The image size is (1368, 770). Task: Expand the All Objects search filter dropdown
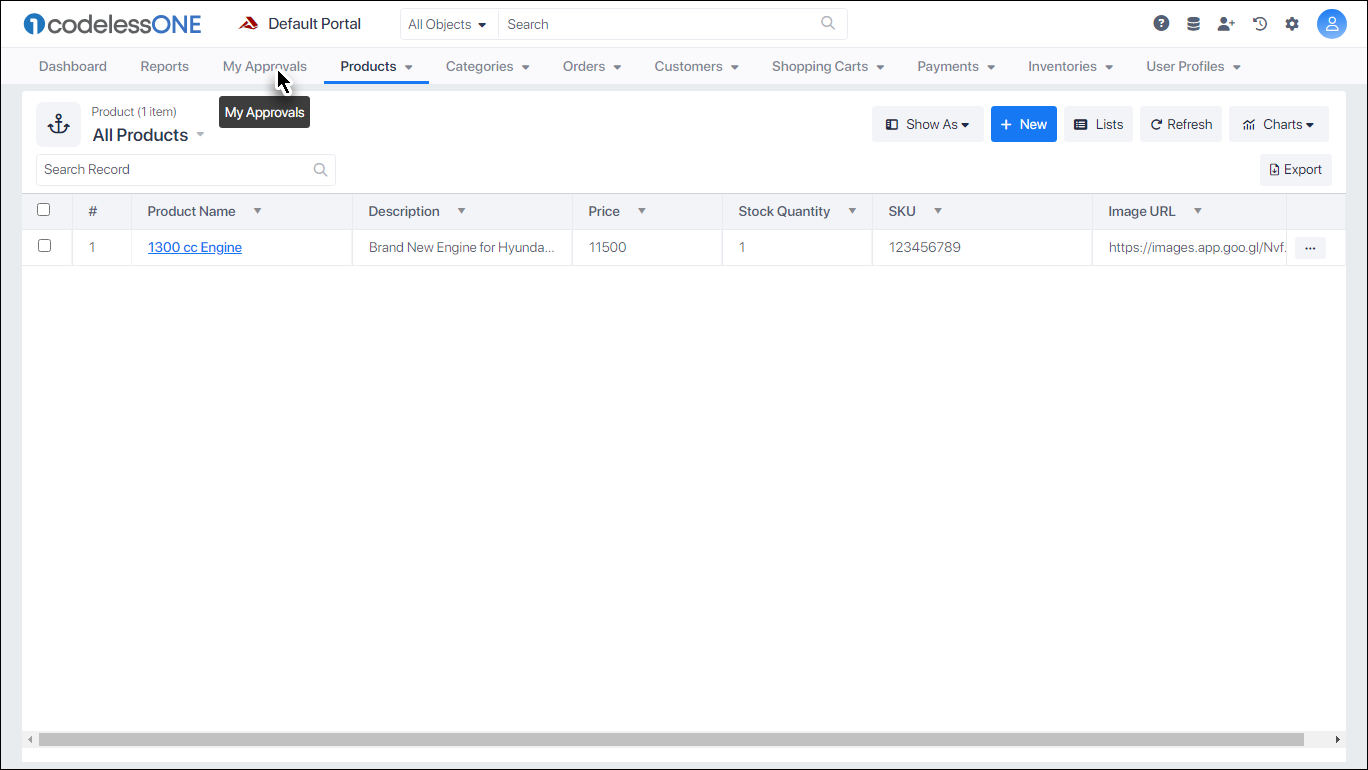pyautogui.click(x=448, y=23)
